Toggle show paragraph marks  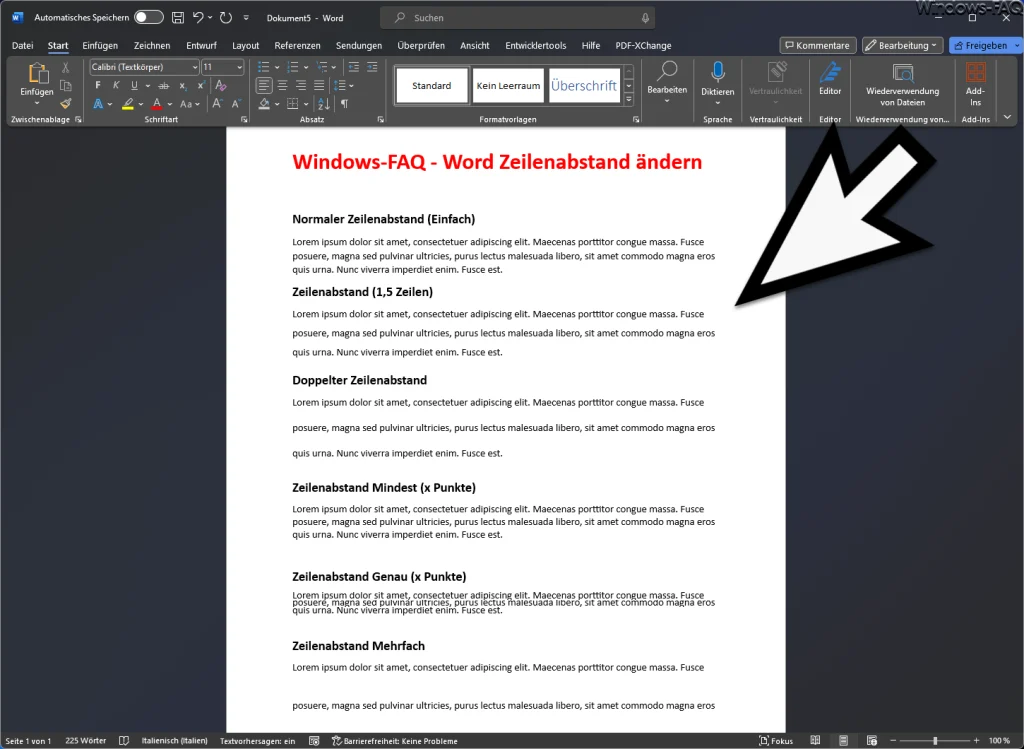(x=344, y=104)
